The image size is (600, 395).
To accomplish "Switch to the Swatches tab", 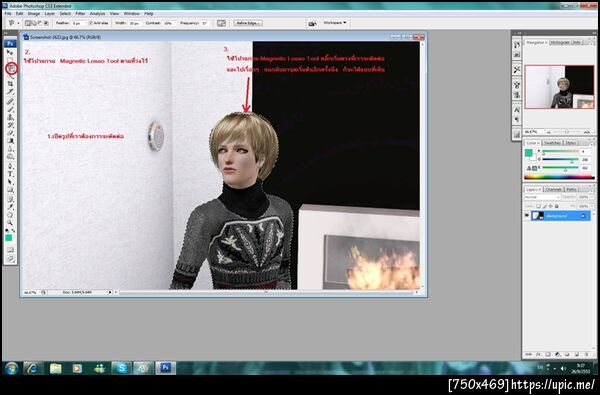I will click(x=552, y=143).
